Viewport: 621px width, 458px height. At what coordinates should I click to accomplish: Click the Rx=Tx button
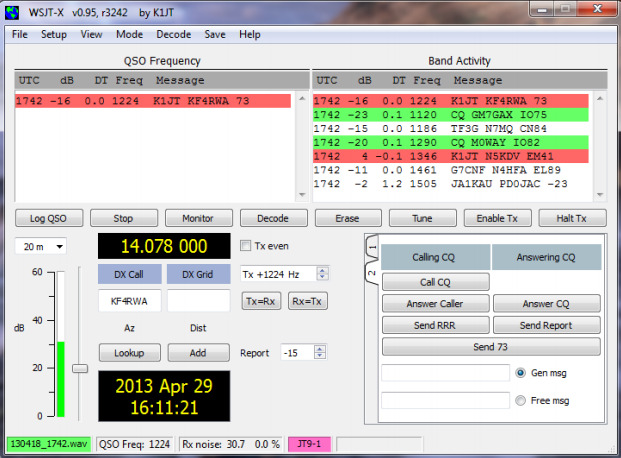point(307,302)
